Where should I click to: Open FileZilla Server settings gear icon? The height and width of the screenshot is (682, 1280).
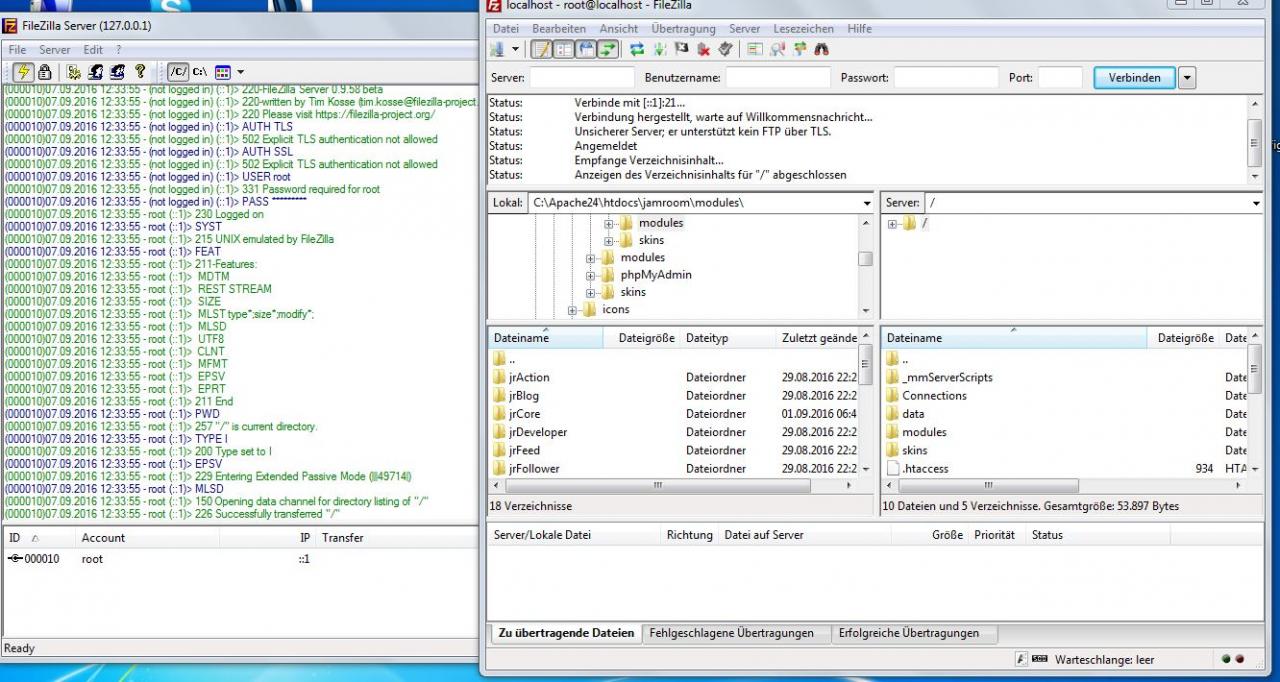coord(73,72)
